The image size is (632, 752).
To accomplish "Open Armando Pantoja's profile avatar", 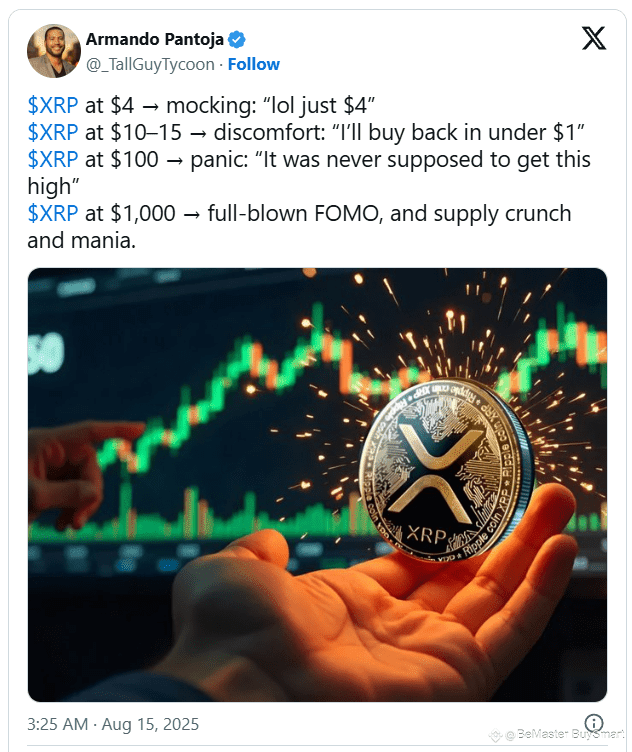I will [54, 51].
